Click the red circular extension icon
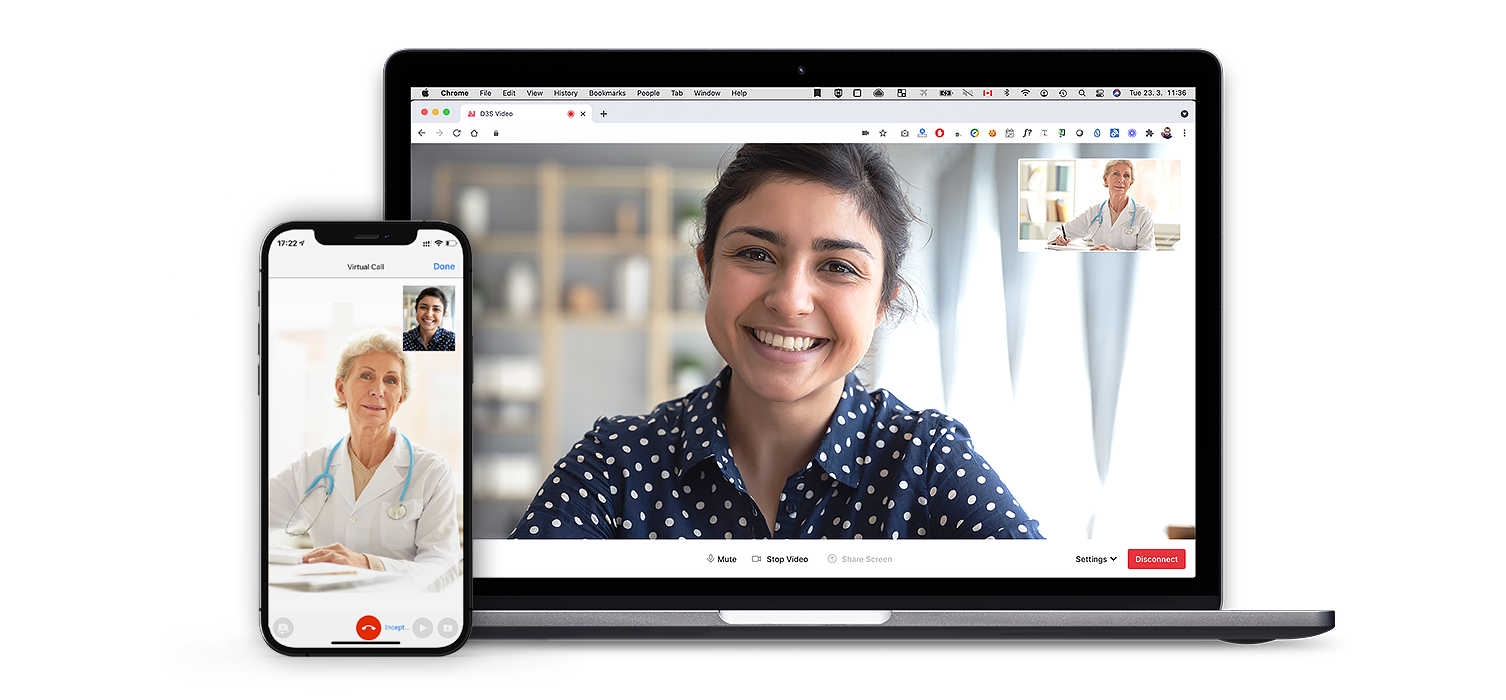Screen dimensions: 1506x700 (940, 133)
